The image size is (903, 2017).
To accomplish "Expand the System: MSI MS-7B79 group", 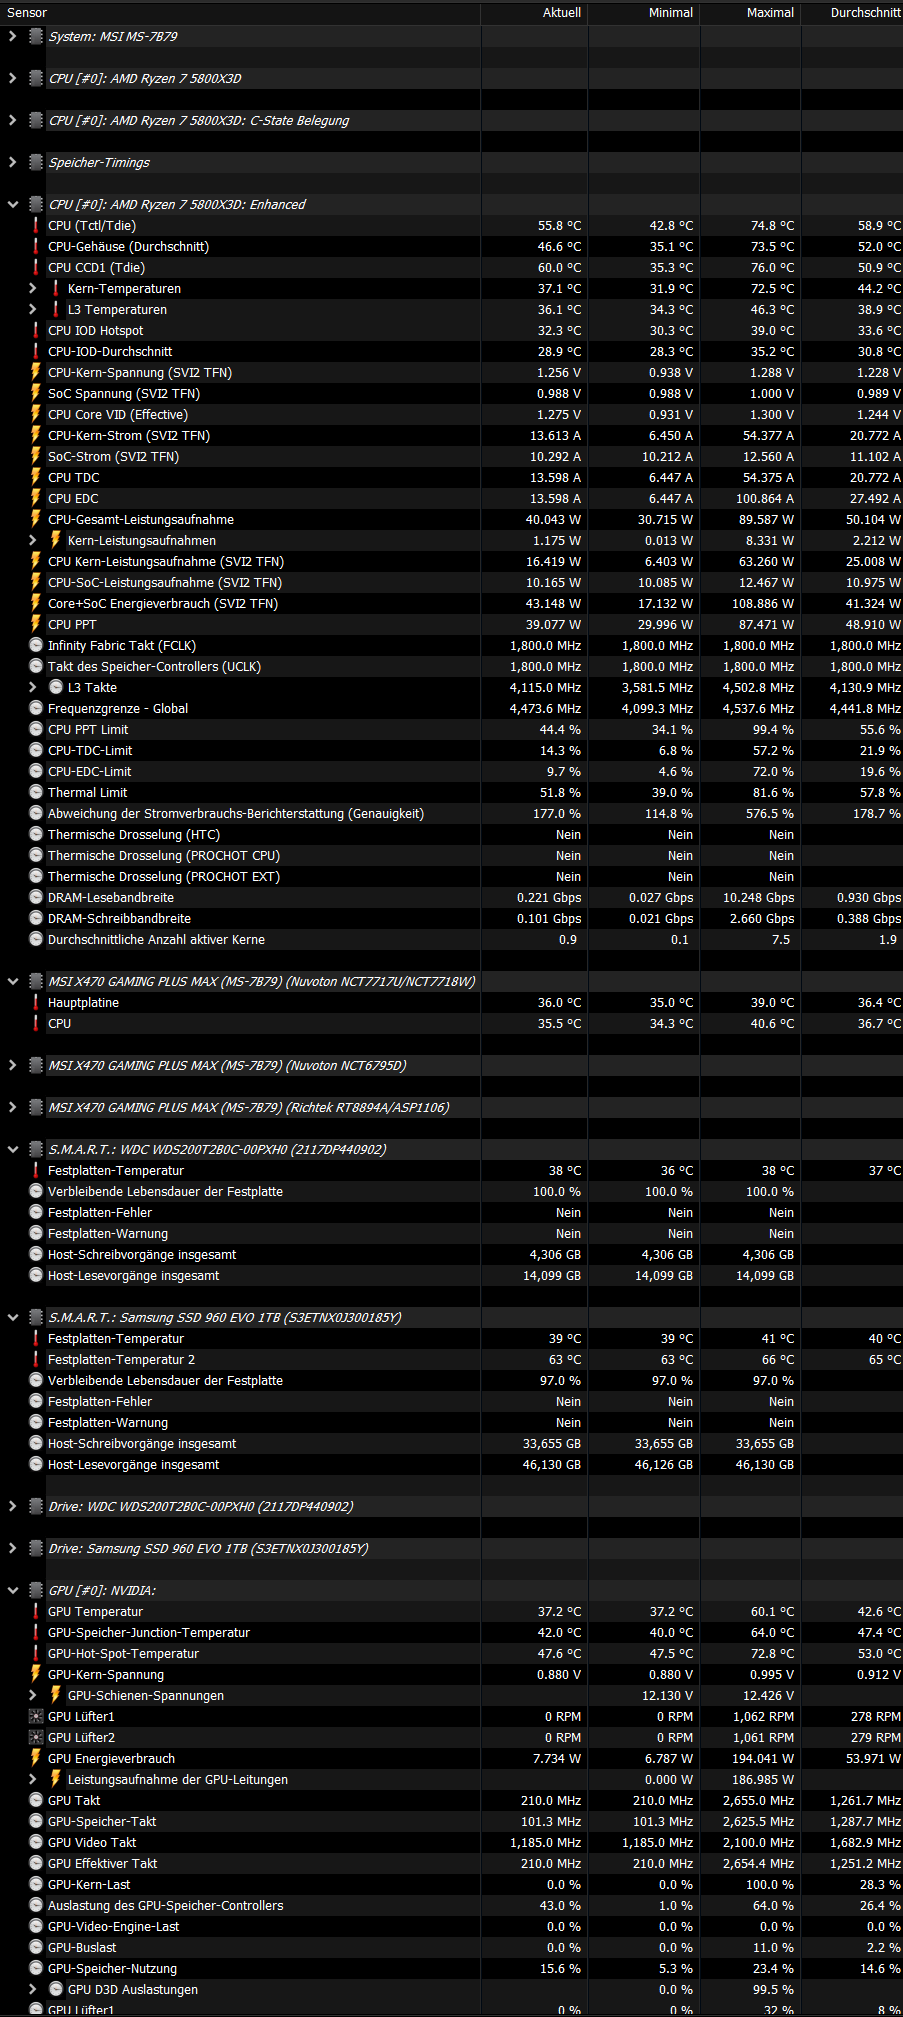I will [12, 36].
